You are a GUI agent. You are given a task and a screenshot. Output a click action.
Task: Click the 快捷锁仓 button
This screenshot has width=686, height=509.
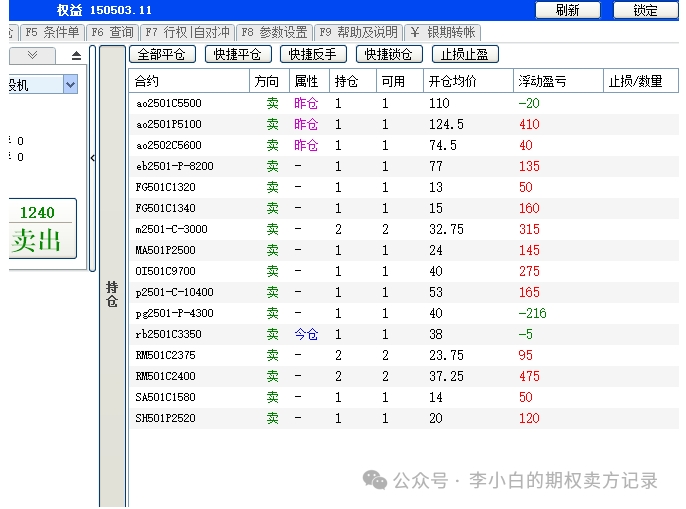pyautogui.click(x=389, y=54)
